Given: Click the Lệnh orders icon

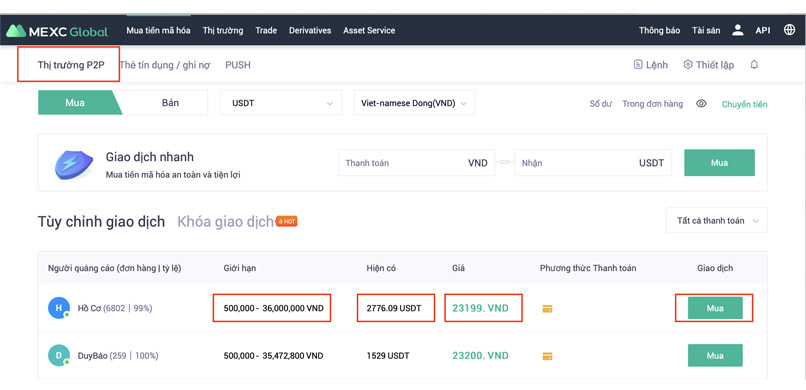Looking at the screenshot, I should (x=638, y=65).
